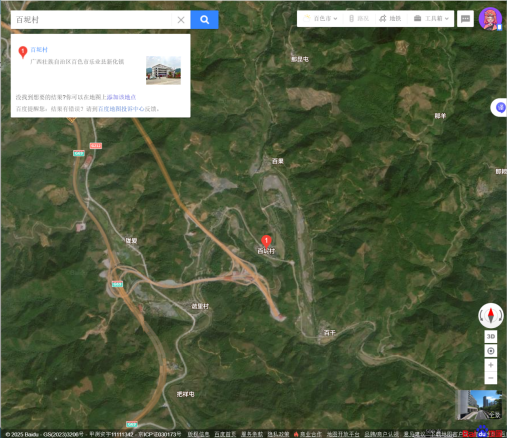Click the blue search magnifier button
The image size is (507, 438).
click(x=204, y=20)
